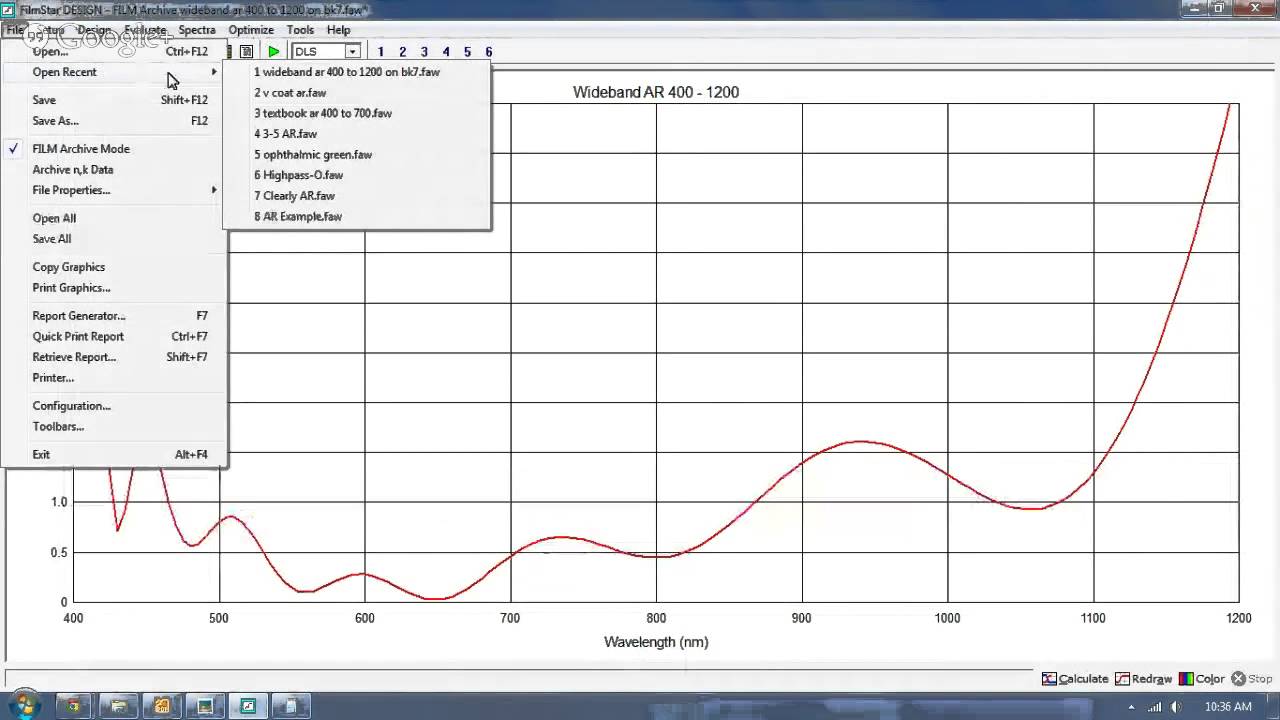Open the file explorer folder in taskbar
1280x720 pixels.
[117, 706]
